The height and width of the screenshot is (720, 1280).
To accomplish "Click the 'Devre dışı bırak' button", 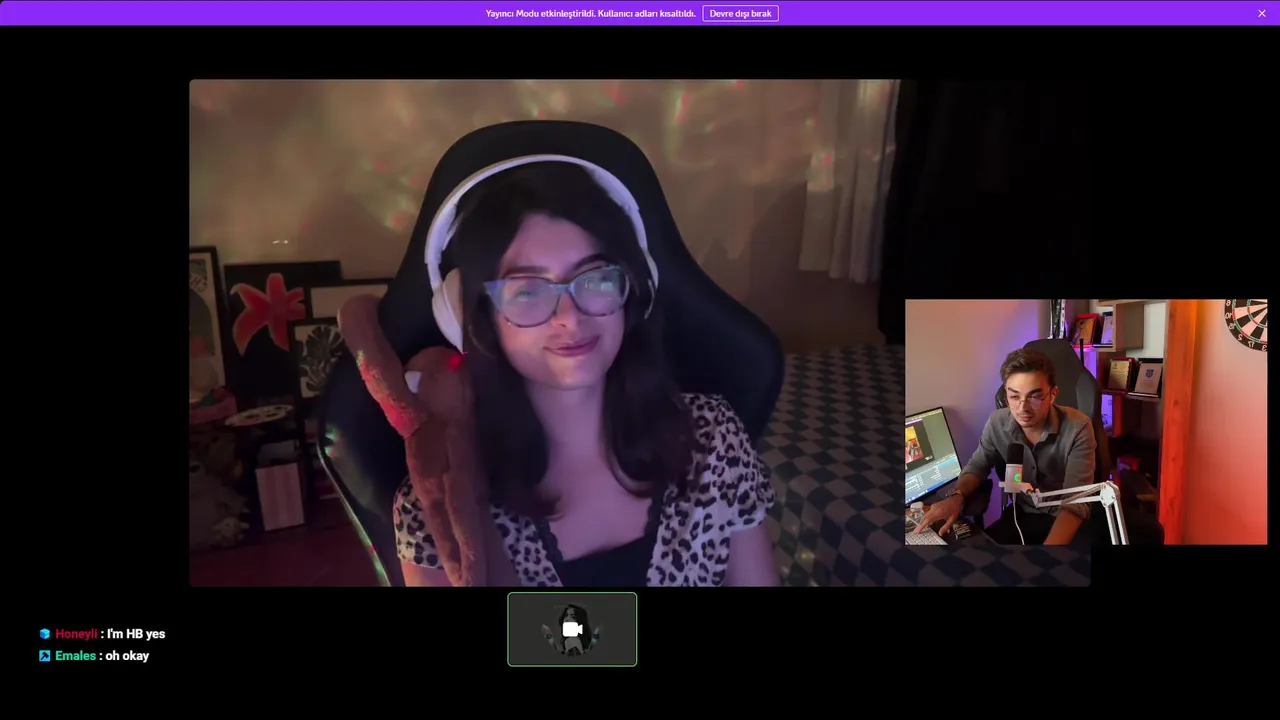I will click(740, 13).
